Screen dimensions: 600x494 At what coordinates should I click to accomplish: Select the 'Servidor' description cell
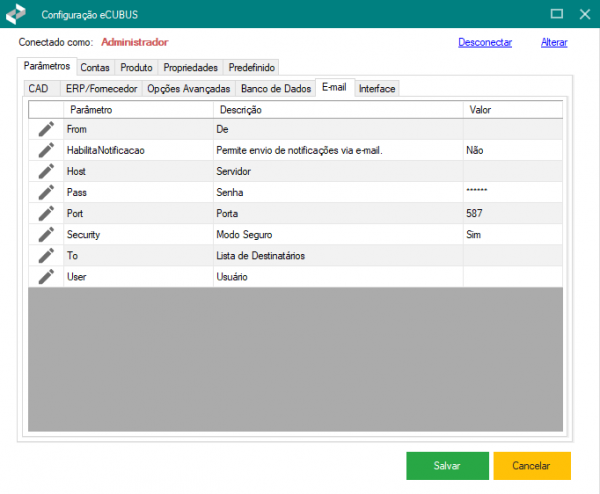click(338, 171)
